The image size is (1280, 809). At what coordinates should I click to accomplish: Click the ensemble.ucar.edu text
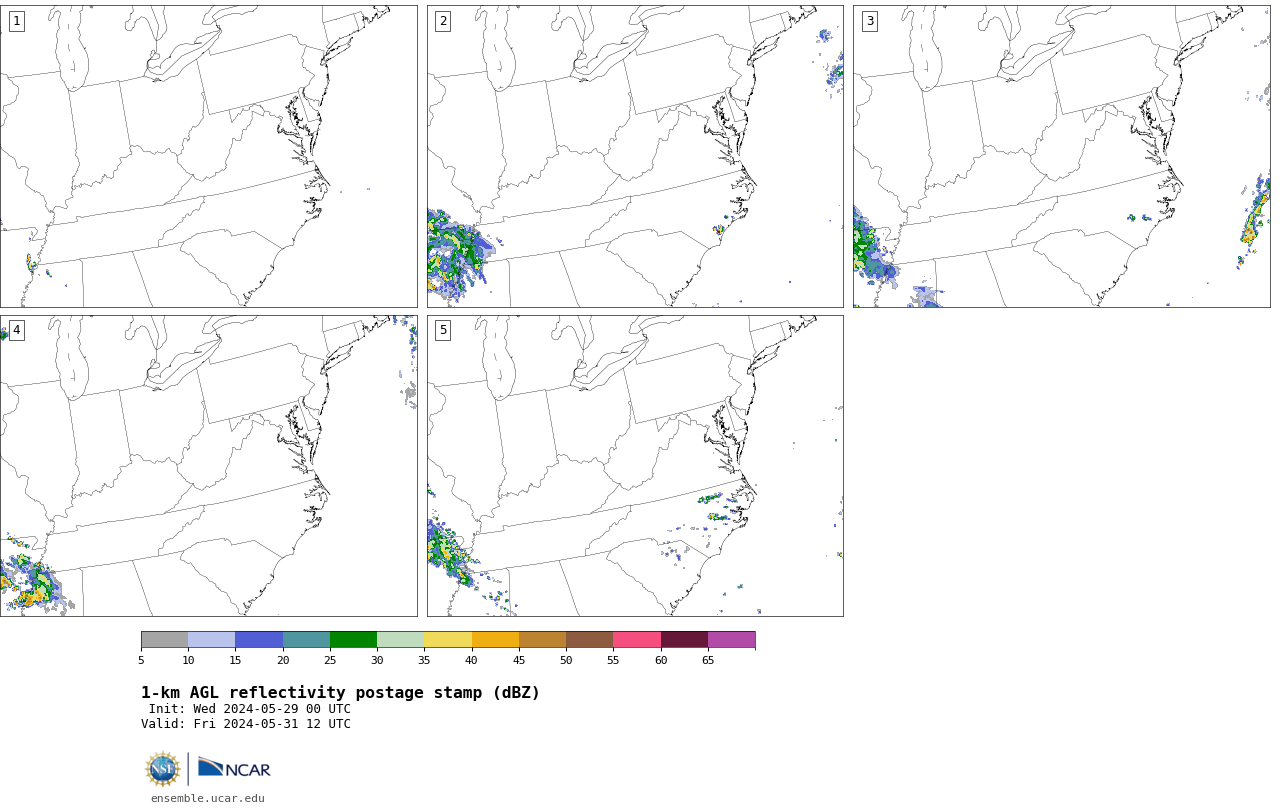[x=208, y=798]
